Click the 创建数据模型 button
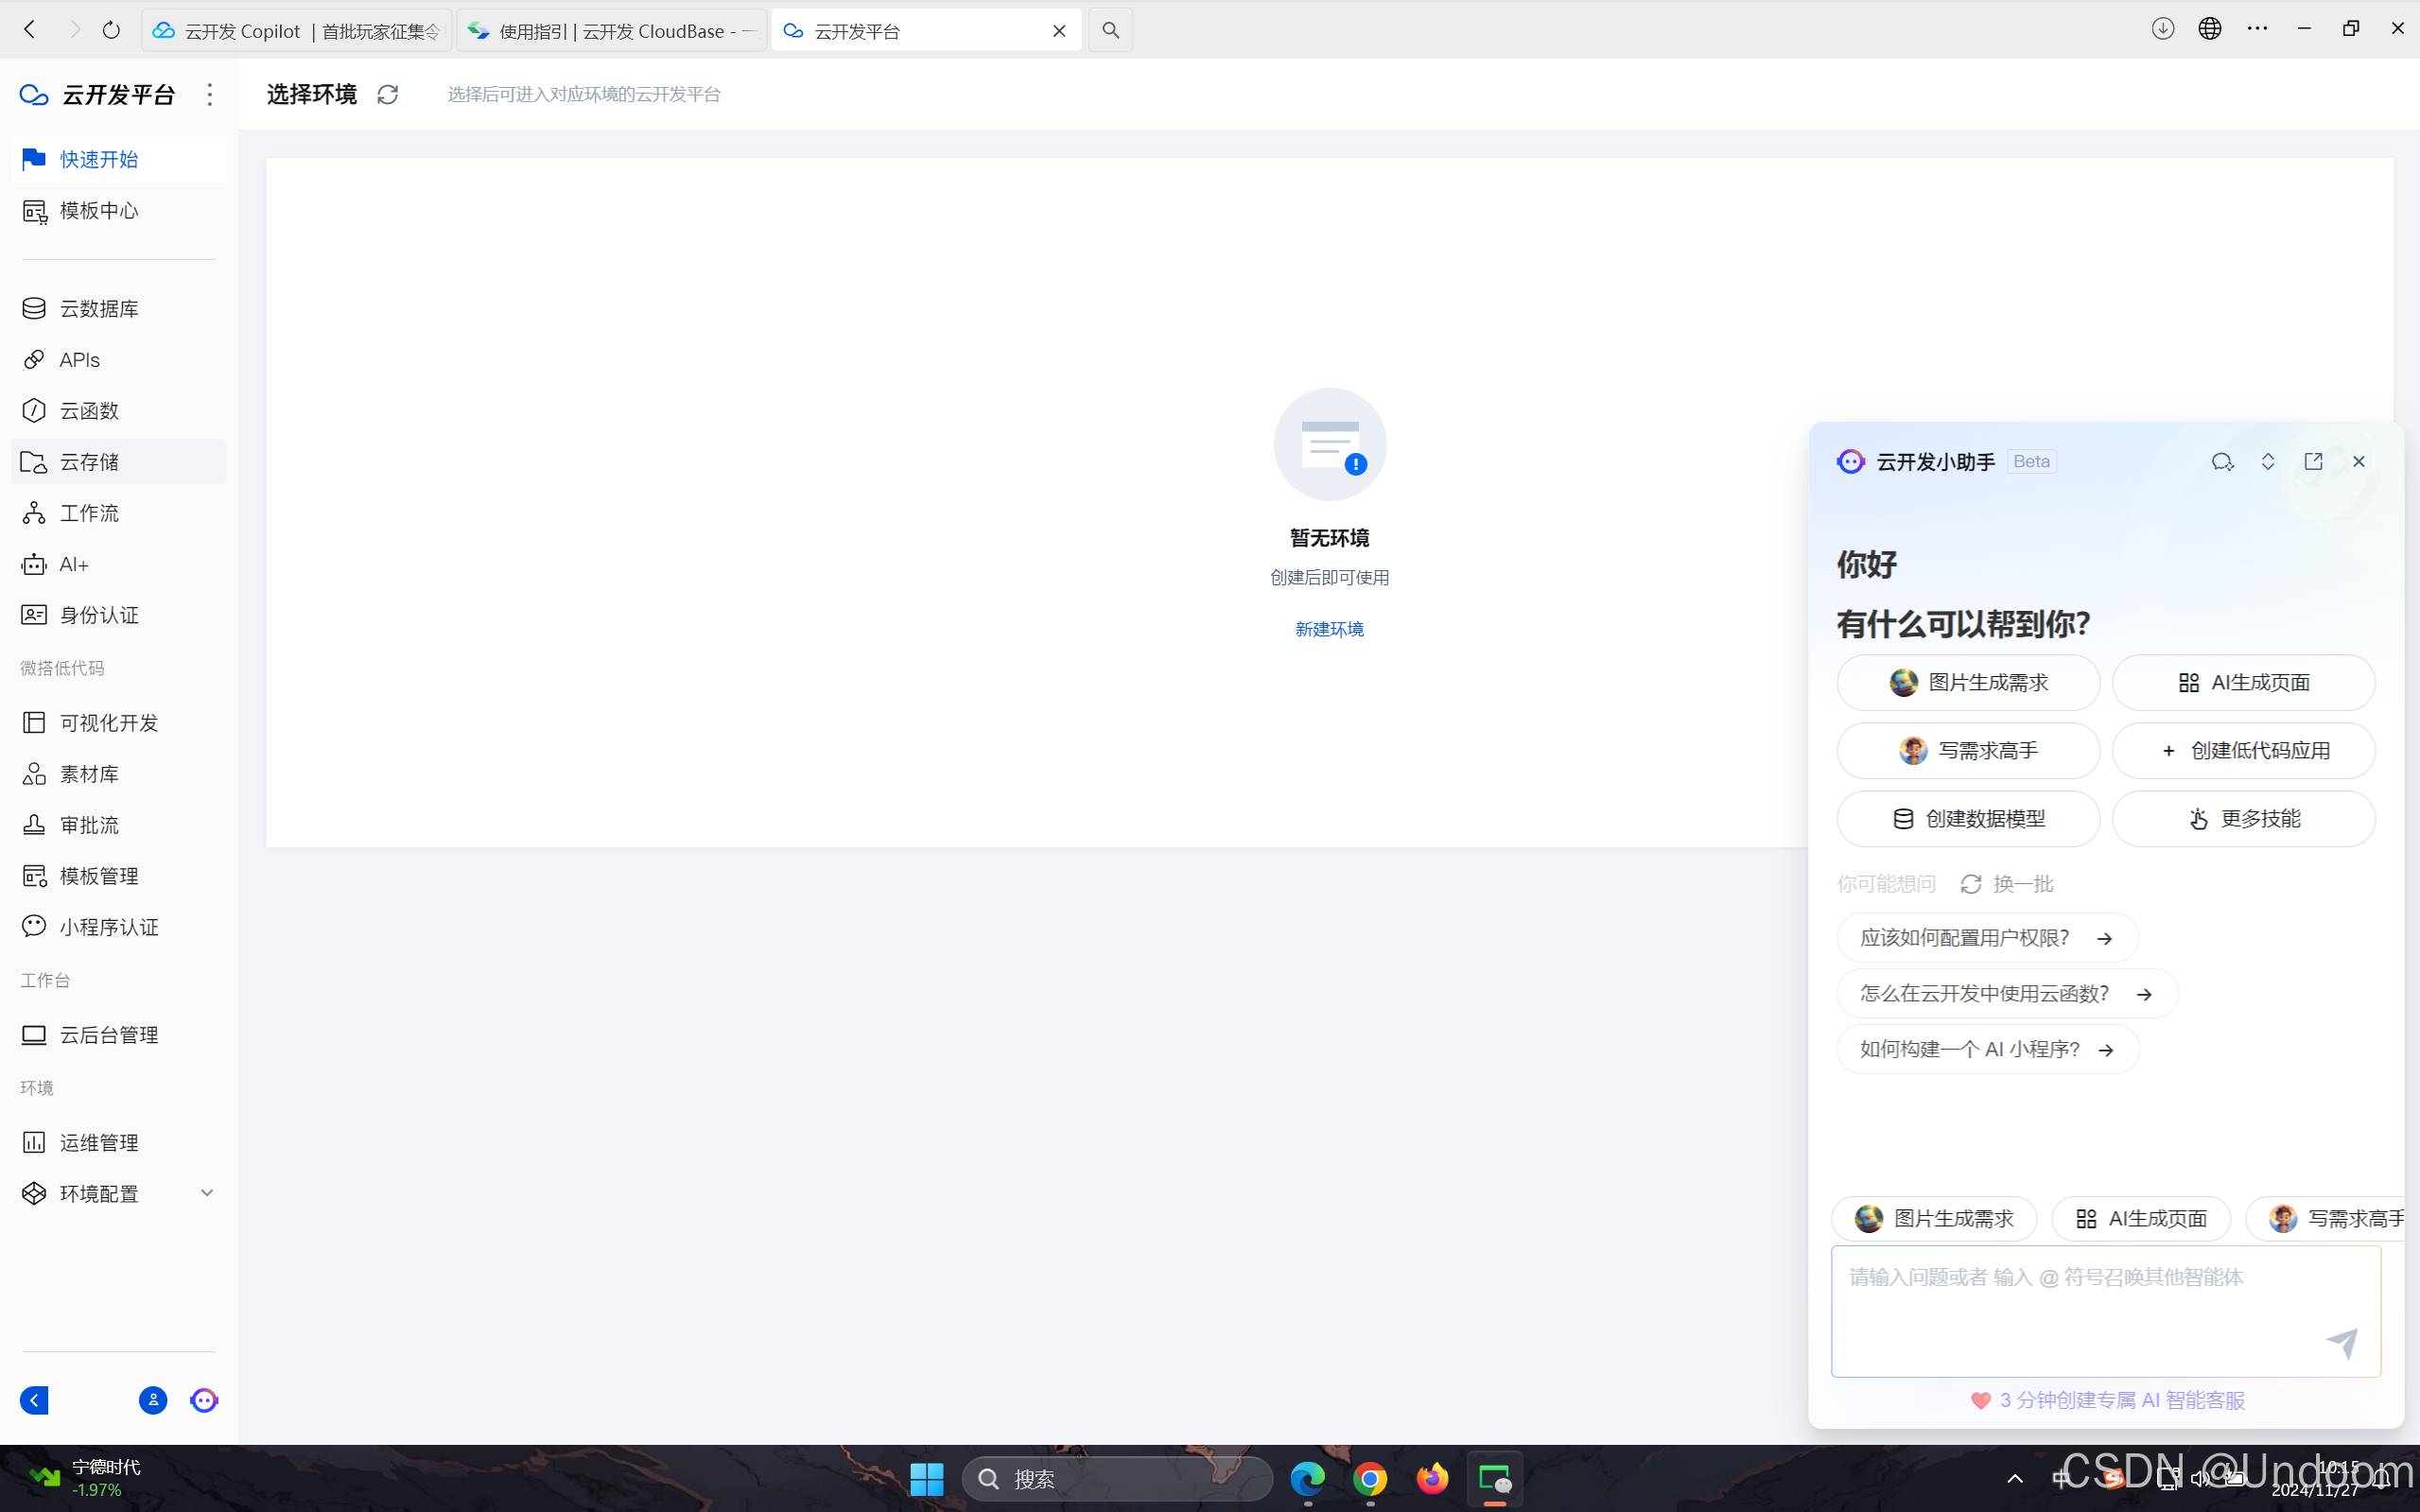Screen dimensions: 2420x1512 1968,818
